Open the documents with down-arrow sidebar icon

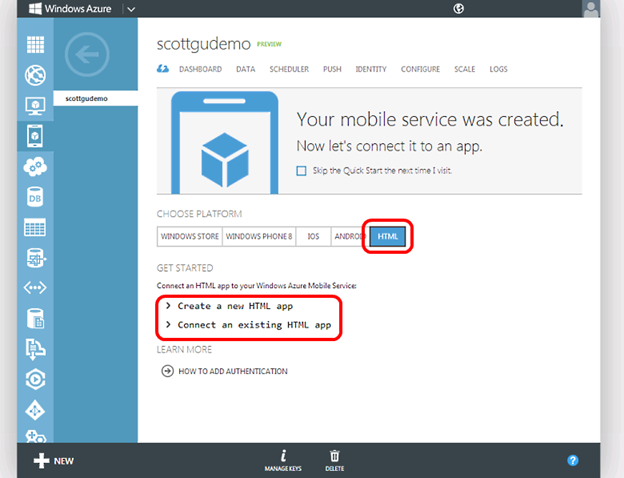click(x=35, y=349)
